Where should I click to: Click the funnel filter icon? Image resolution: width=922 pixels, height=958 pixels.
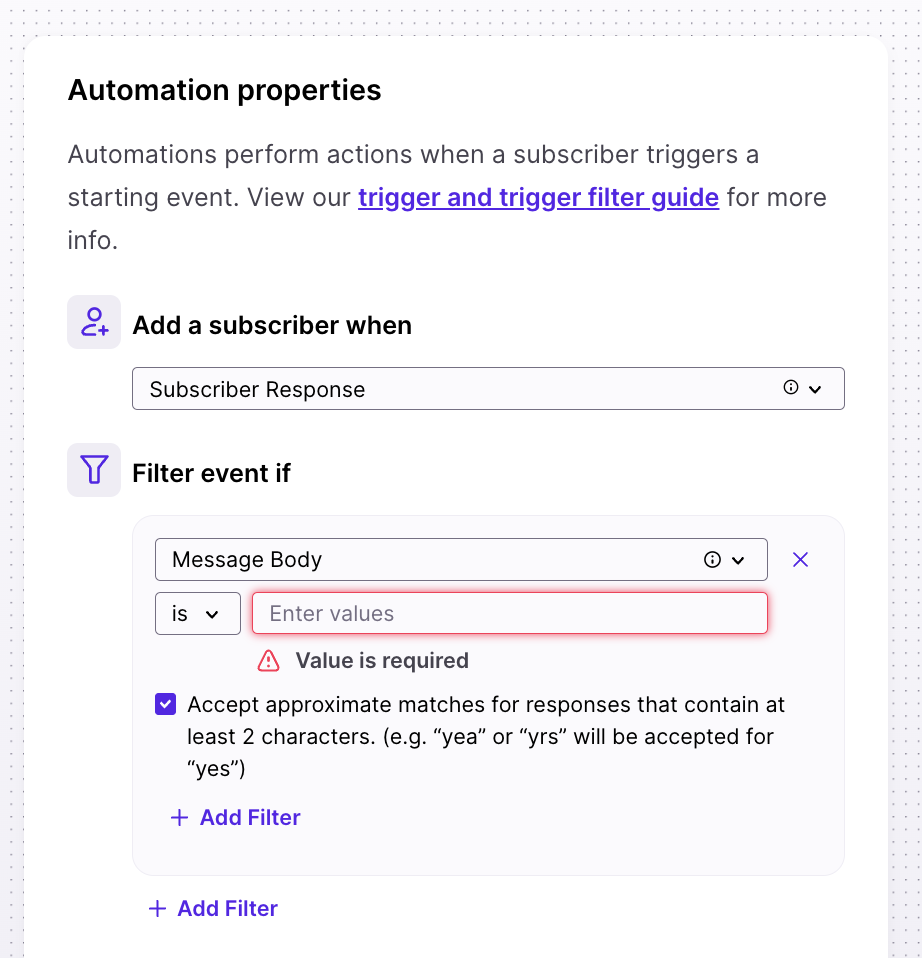(x=94, y=470)
